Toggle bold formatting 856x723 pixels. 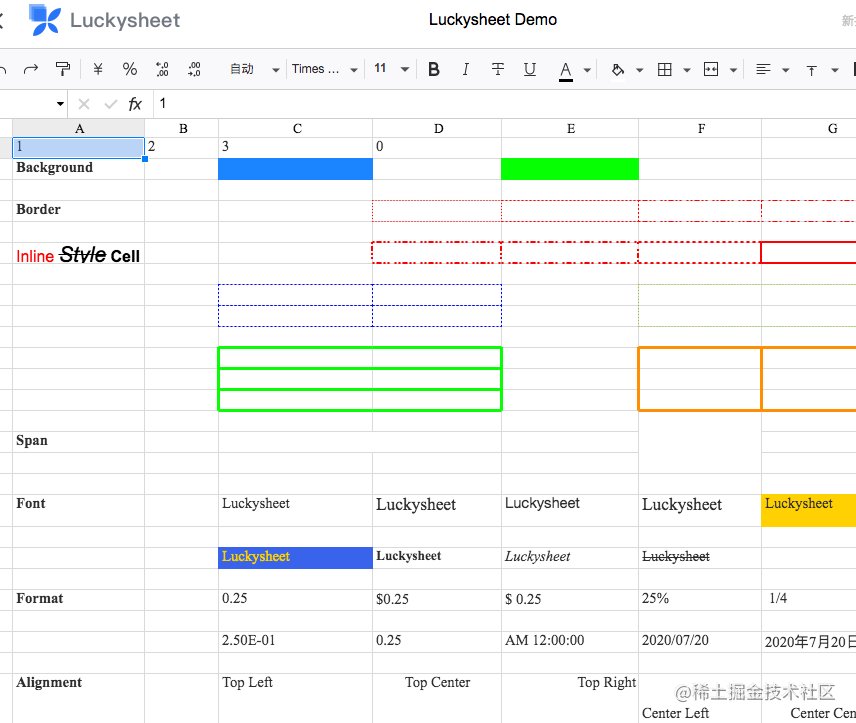[434, 69]
